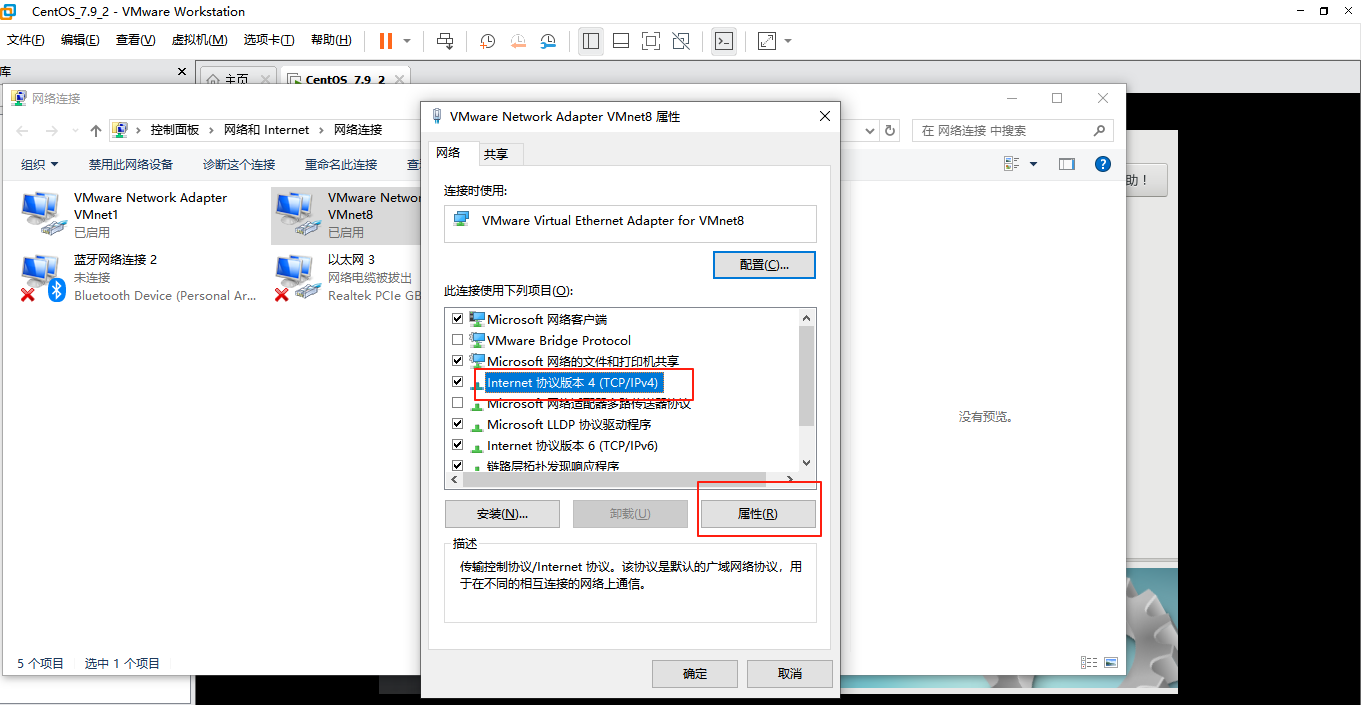Show the preview pane in Network Connections
This screenshot has height=705, width=1361.
(1067, 164)
